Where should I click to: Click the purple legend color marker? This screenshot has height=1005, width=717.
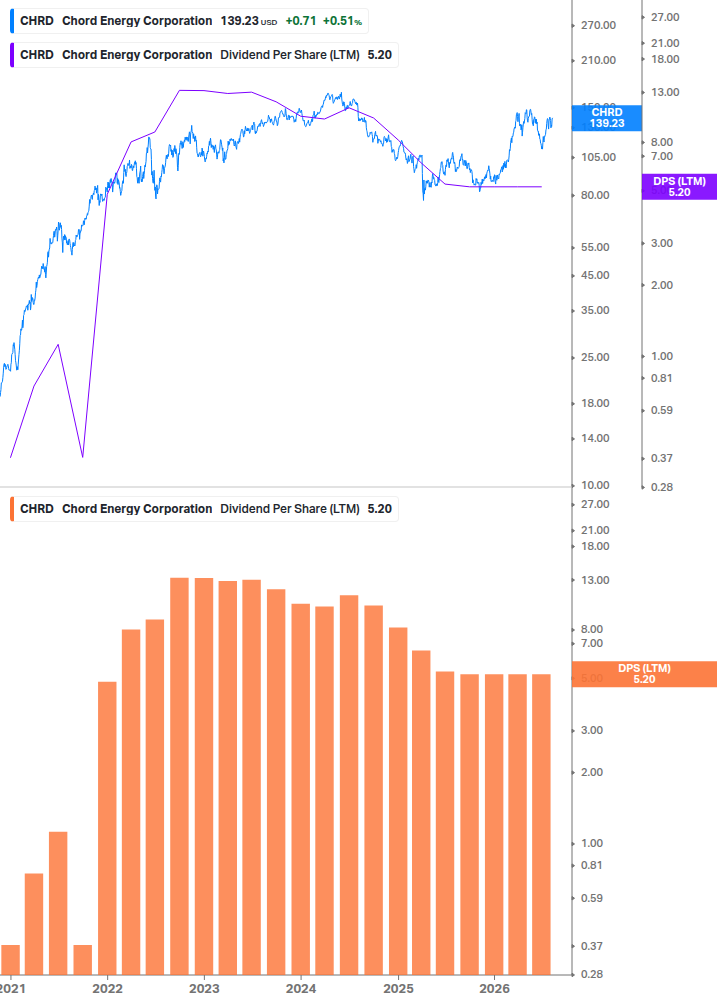pyautogui.click(x=12, y=55)
